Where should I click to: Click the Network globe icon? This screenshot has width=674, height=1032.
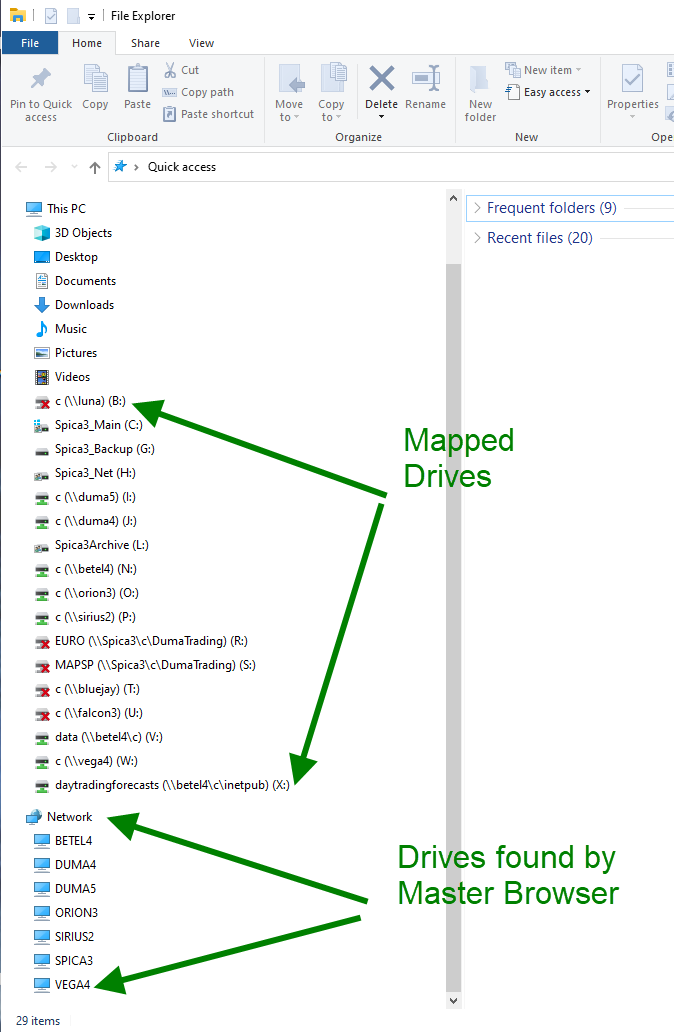[34, 817]
